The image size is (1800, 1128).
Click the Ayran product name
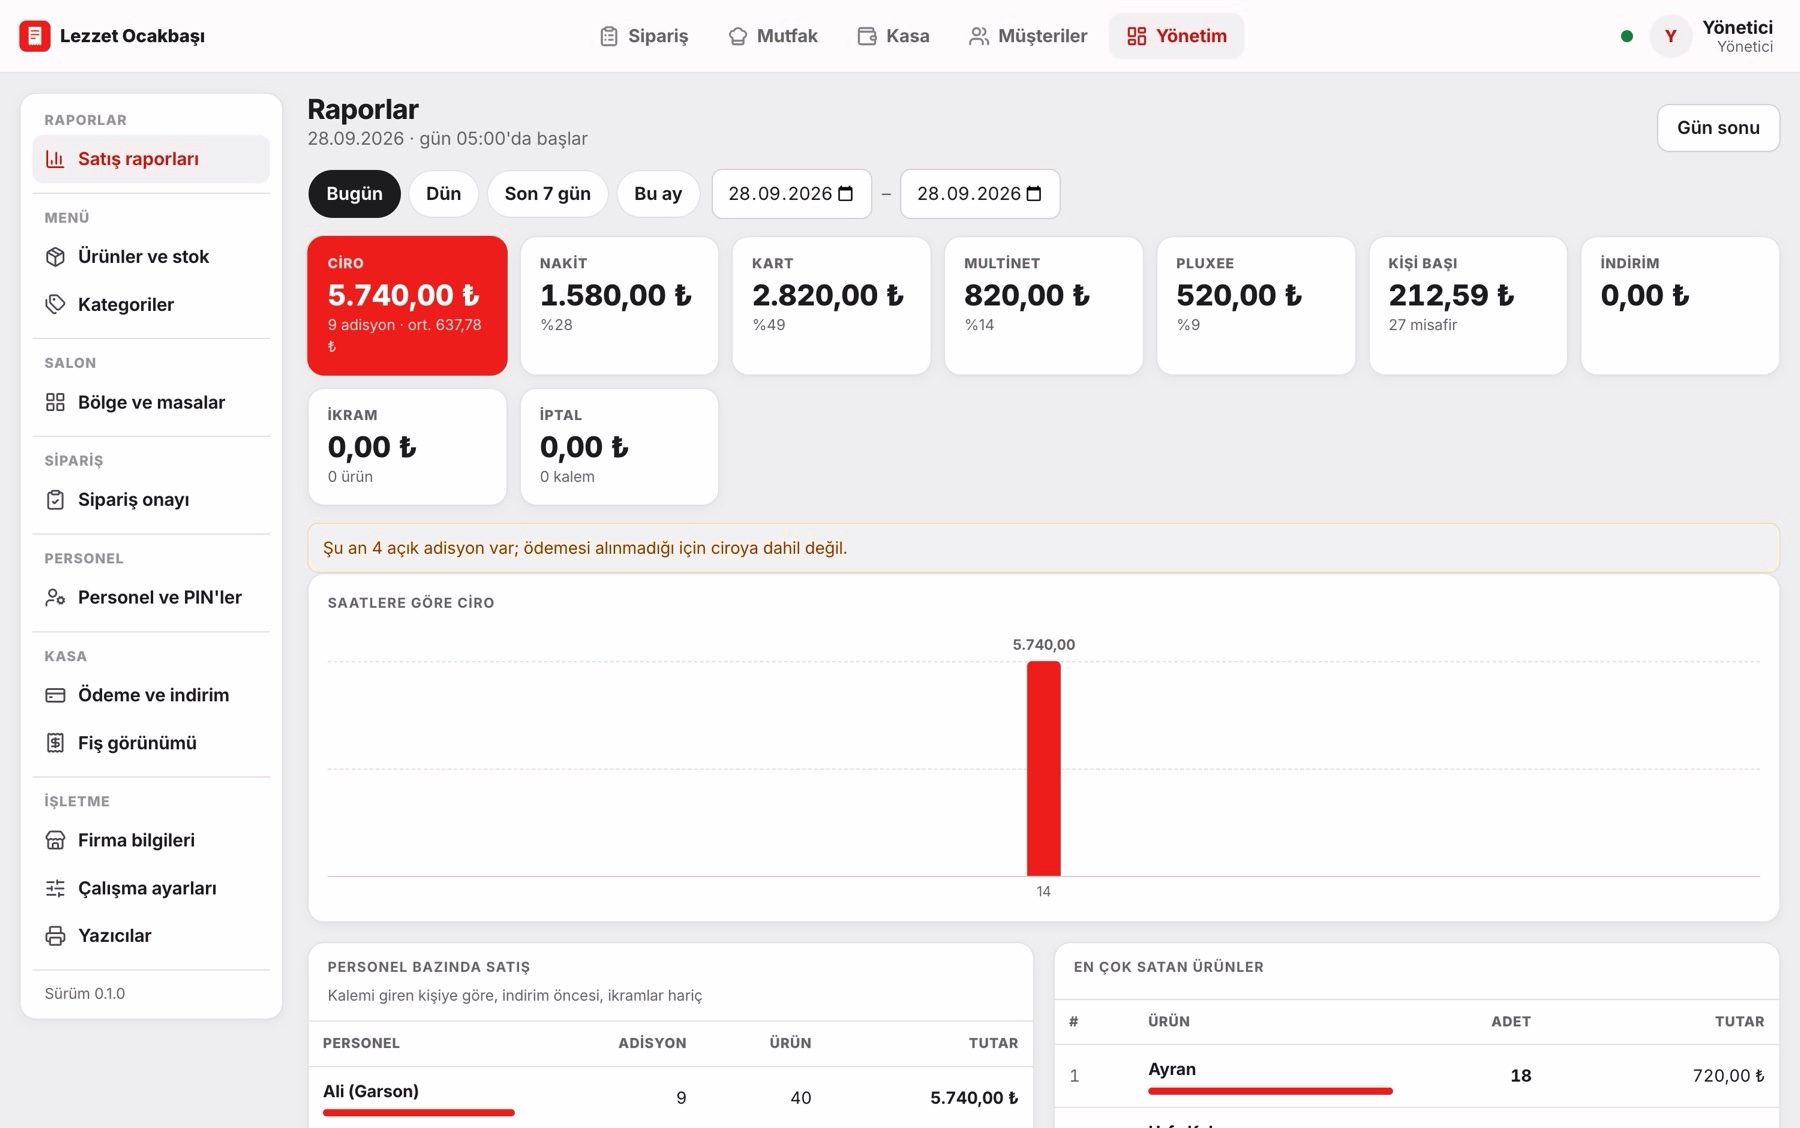[x=1172, y=1069]
